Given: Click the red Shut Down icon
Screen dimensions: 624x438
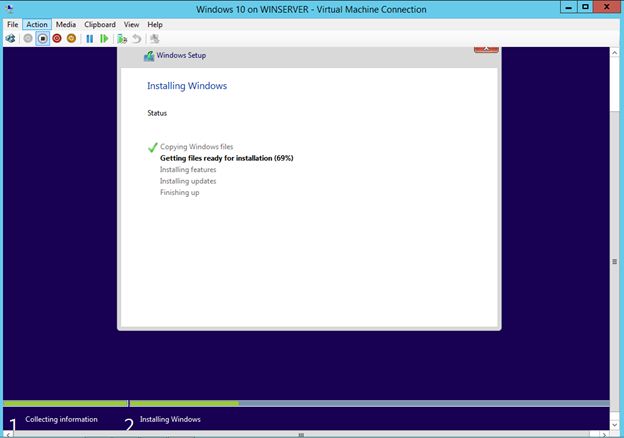Looking at the screenshot, I should (57, 39).
